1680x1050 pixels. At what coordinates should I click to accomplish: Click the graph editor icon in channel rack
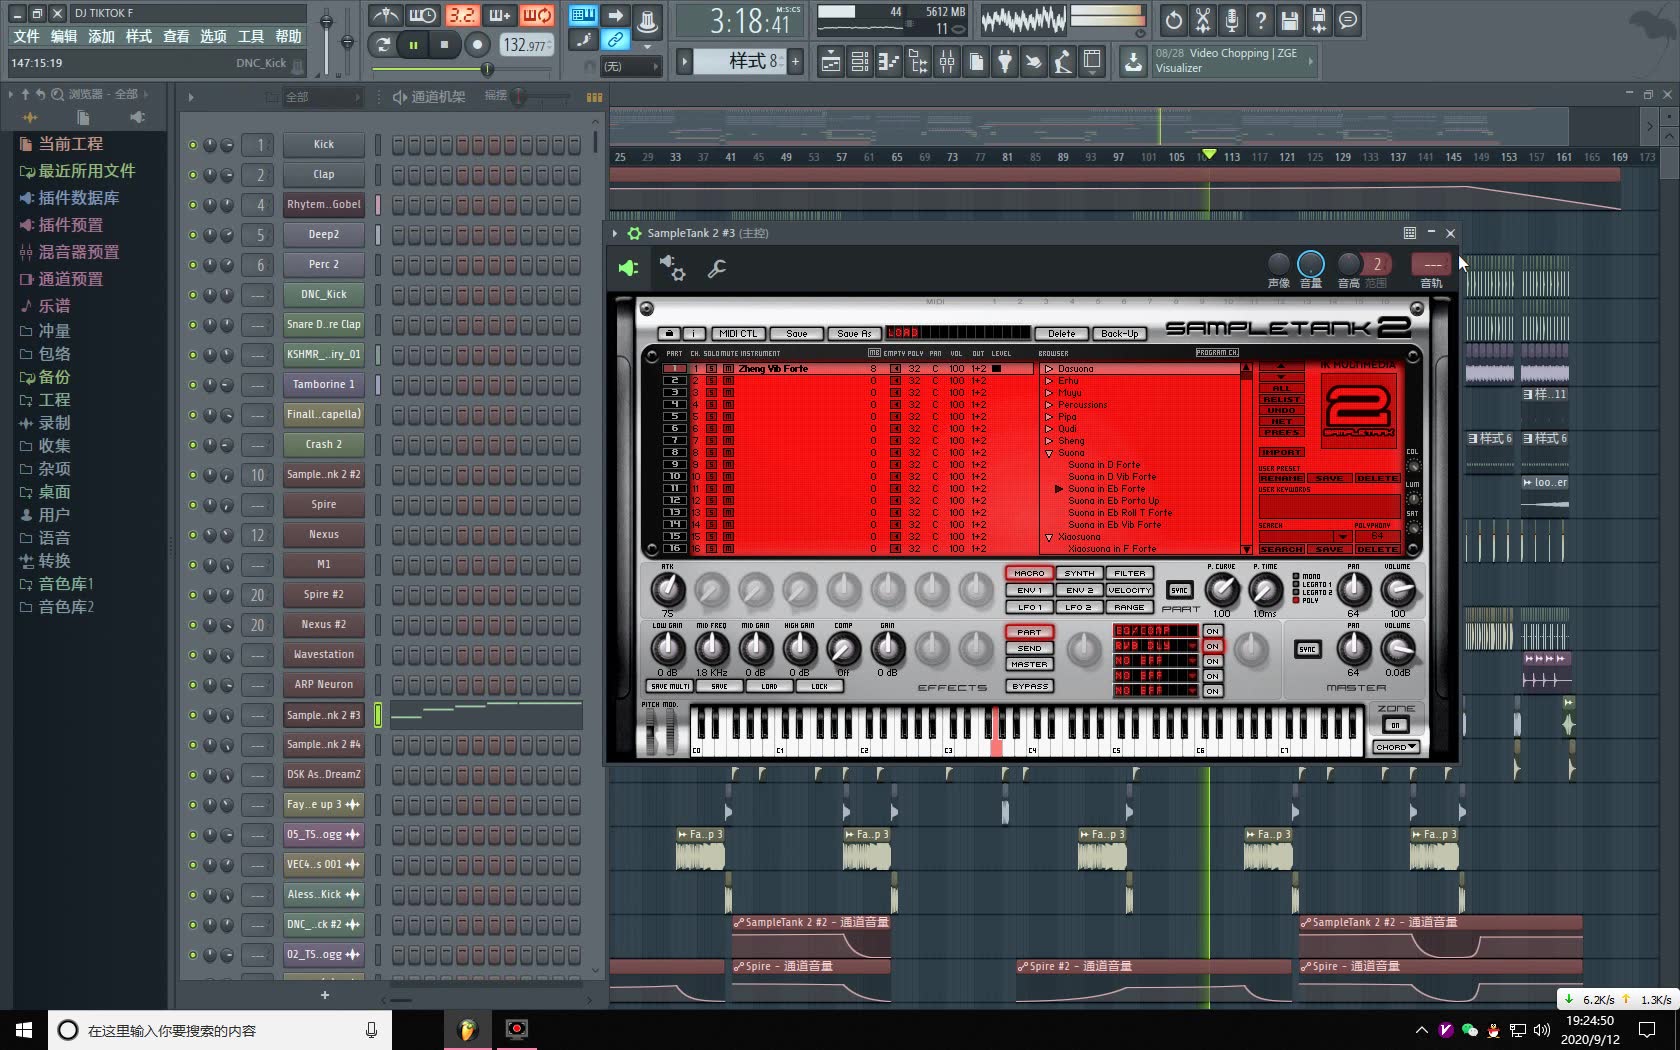pos(594,97)
